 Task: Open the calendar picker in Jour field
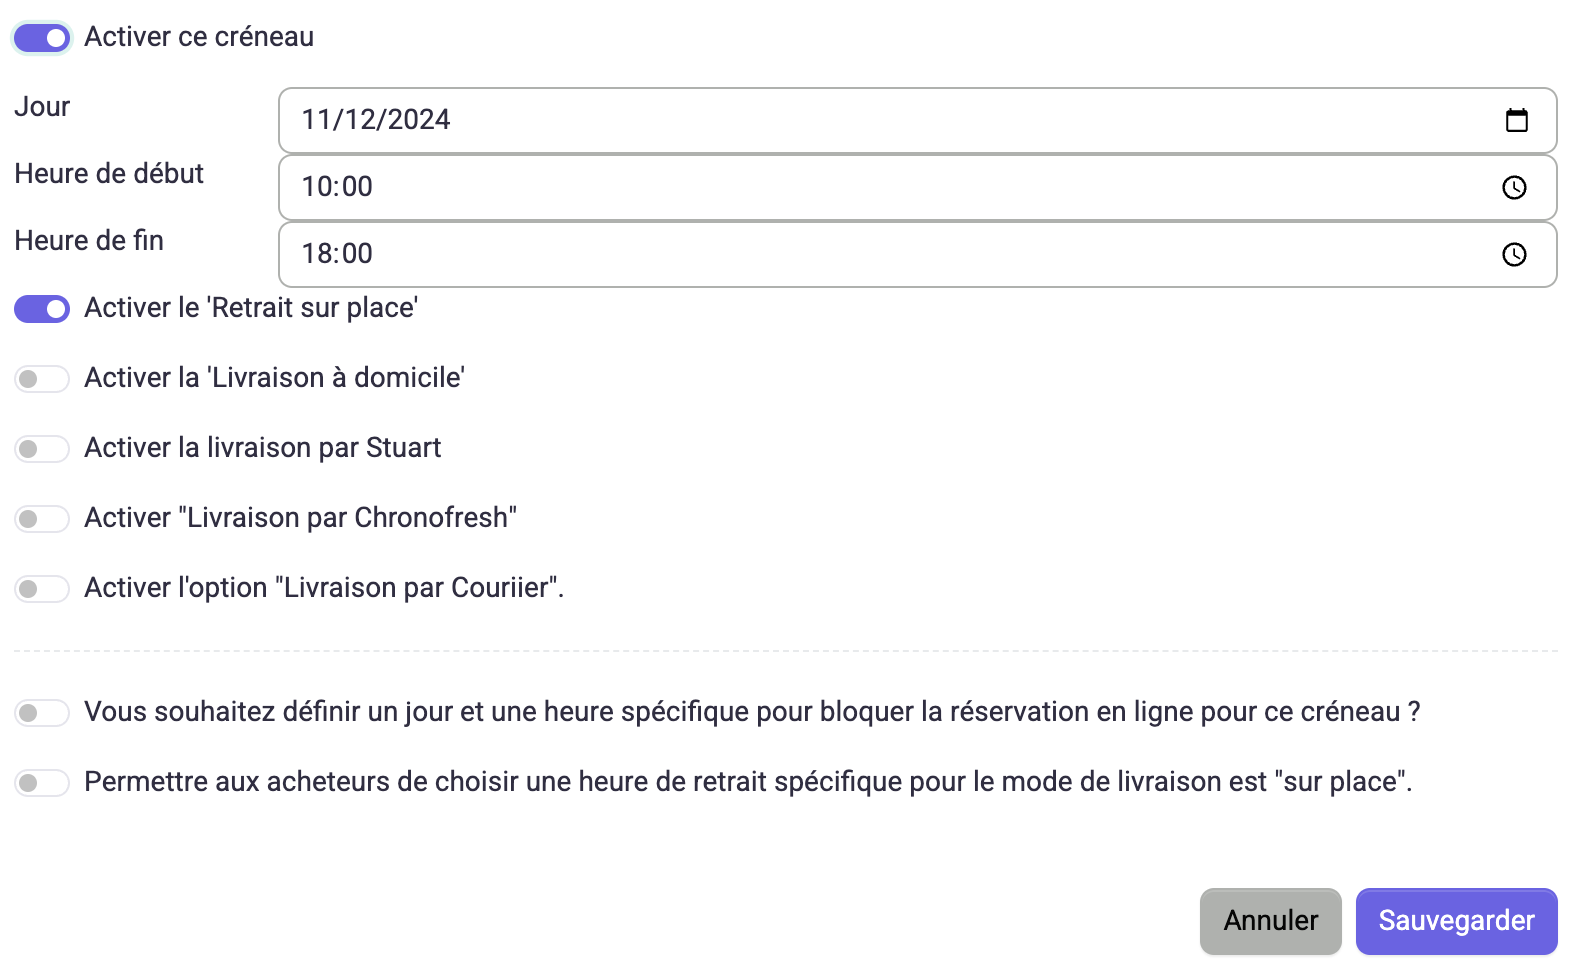pos(1516,120)
